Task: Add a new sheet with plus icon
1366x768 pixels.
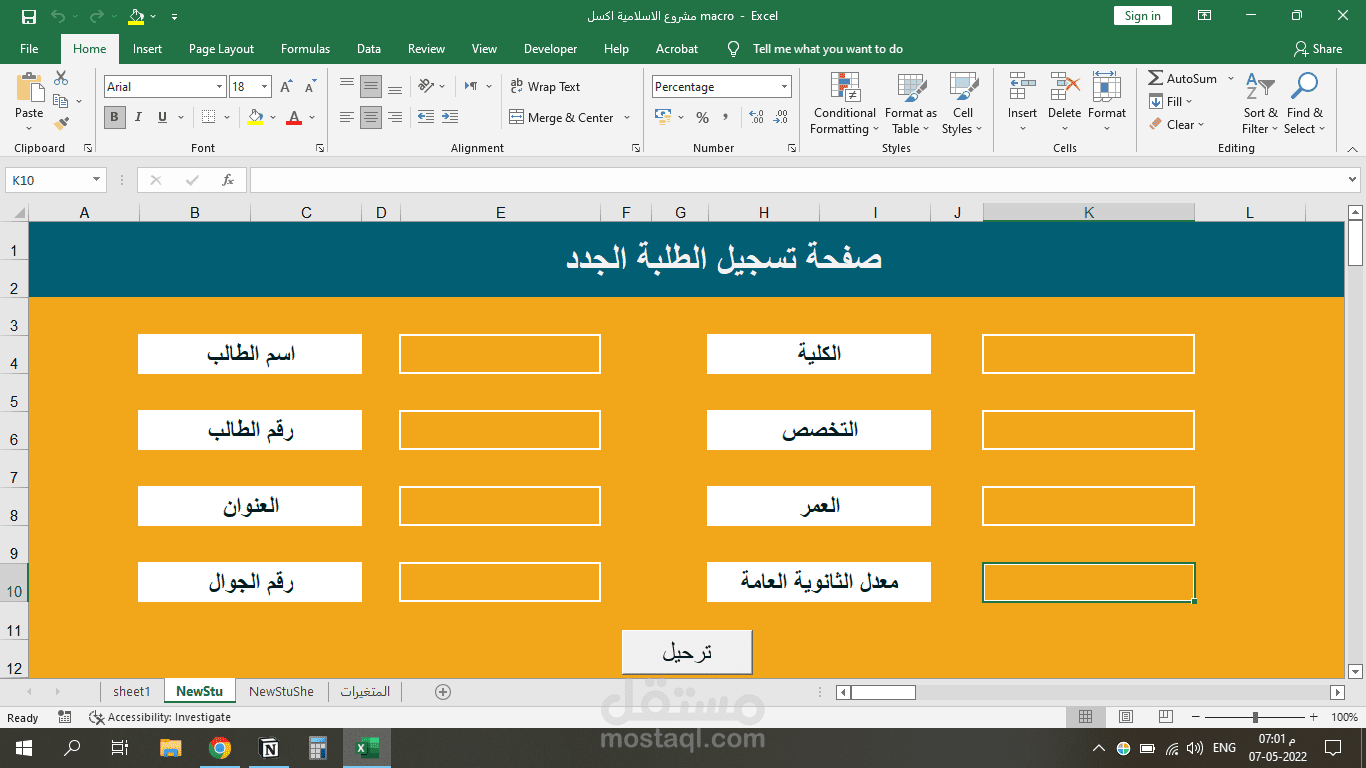Action: (443, 692)
